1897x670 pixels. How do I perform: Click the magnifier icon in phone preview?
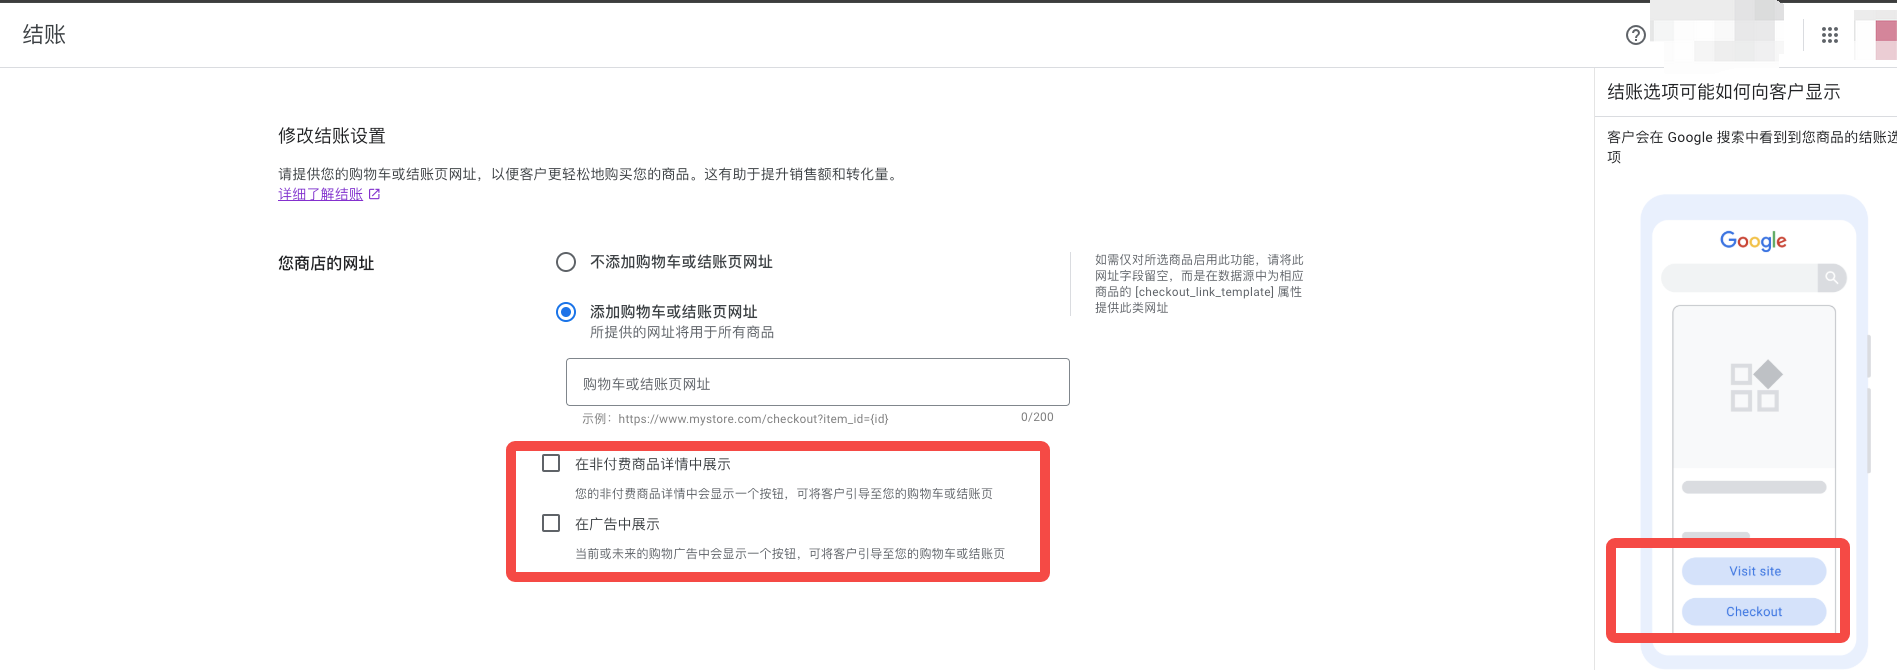pos(1831,278)
